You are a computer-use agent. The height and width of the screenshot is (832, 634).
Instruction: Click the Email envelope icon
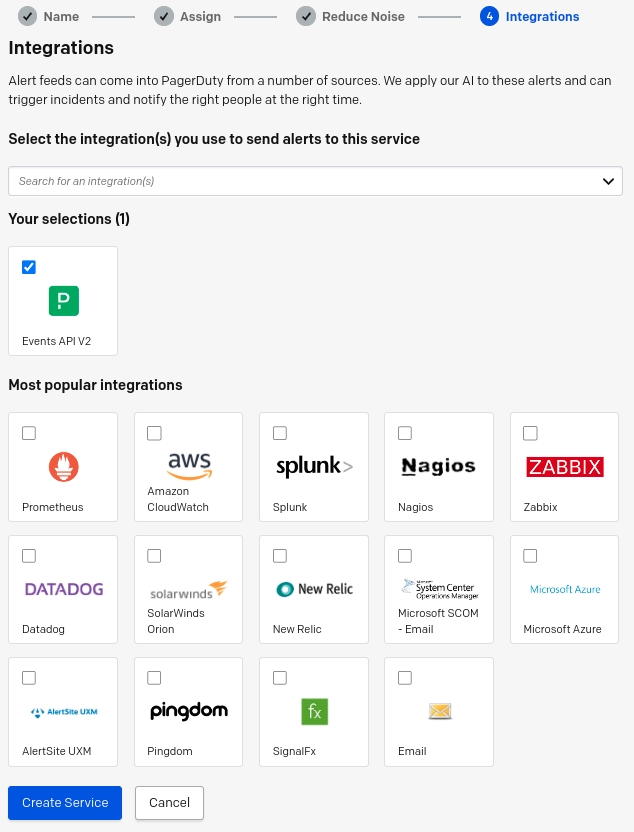click(x=440, y=711)
